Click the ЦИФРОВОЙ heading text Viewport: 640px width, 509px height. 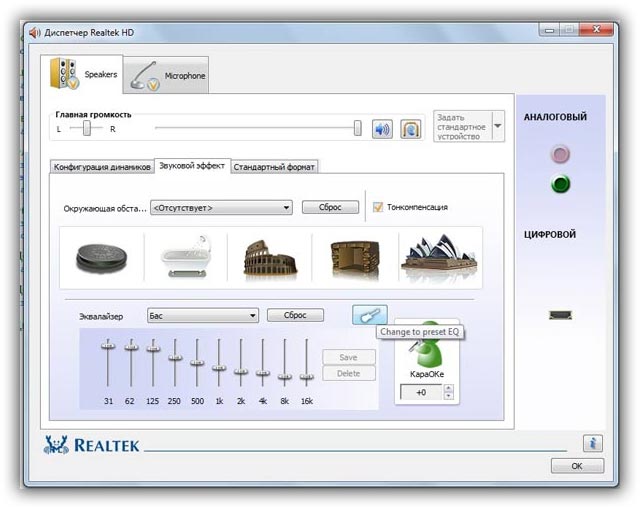pyautogui.click(x=550, y=234)
